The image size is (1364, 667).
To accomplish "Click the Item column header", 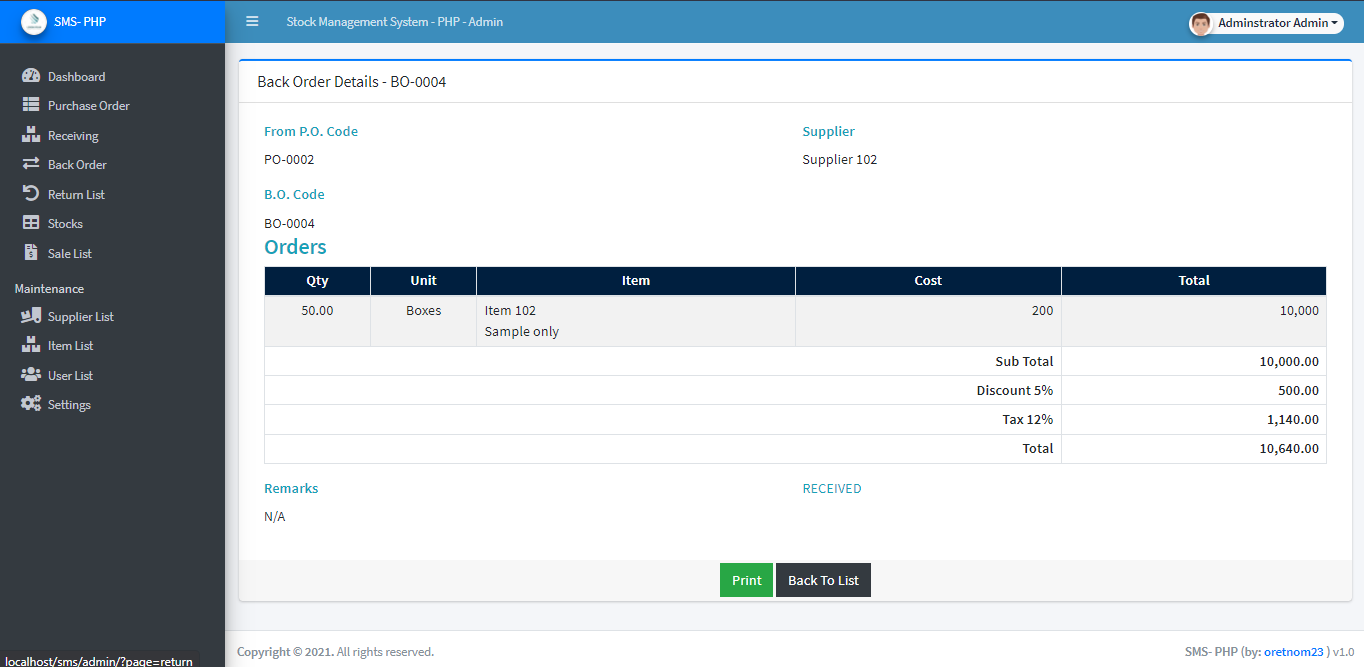I will pyautogui.click(x=636, y=281).
